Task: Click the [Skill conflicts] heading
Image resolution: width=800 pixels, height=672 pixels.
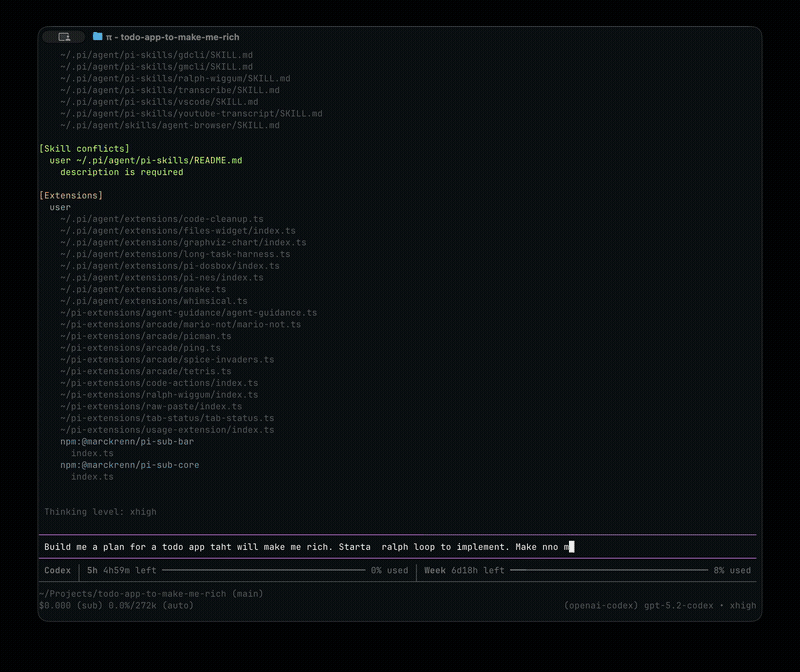Action: (x=84, y=148)
